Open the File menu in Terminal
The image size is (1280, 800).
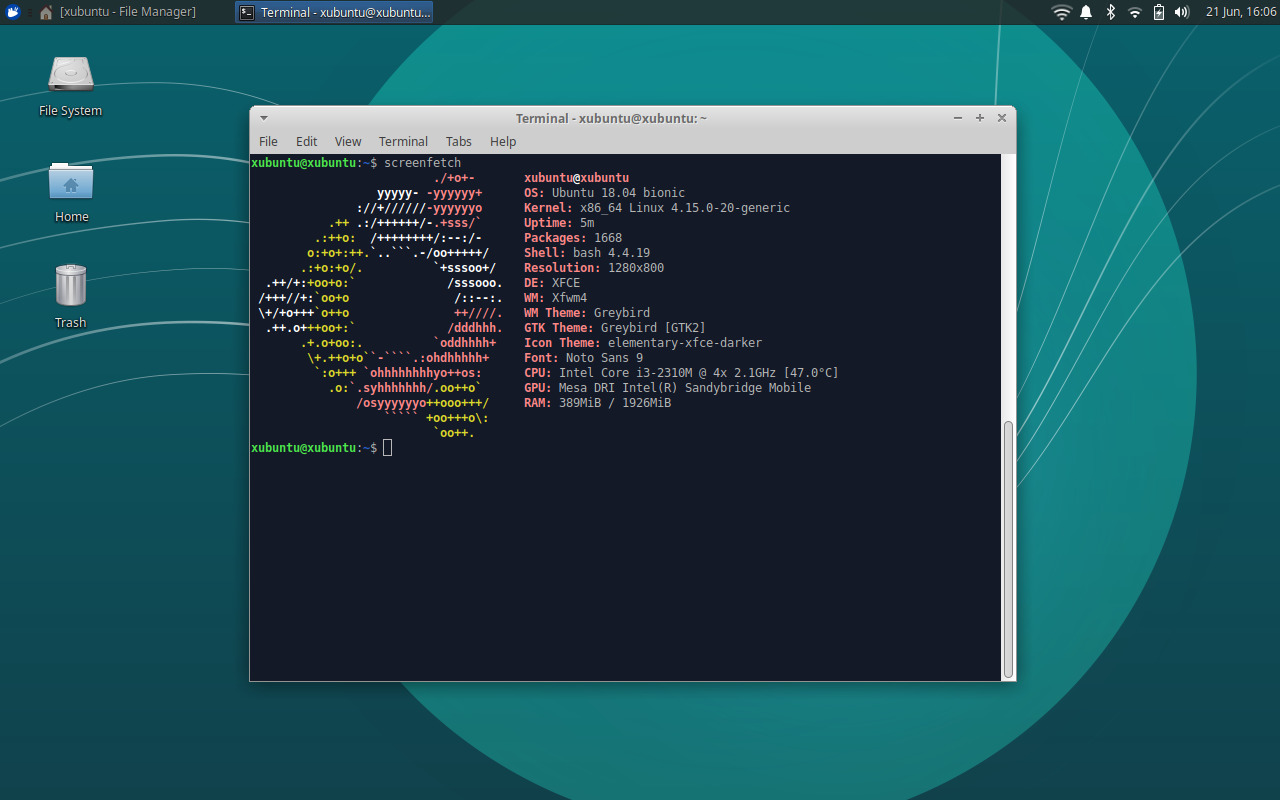pyautogui.click(x=267, y=141)
